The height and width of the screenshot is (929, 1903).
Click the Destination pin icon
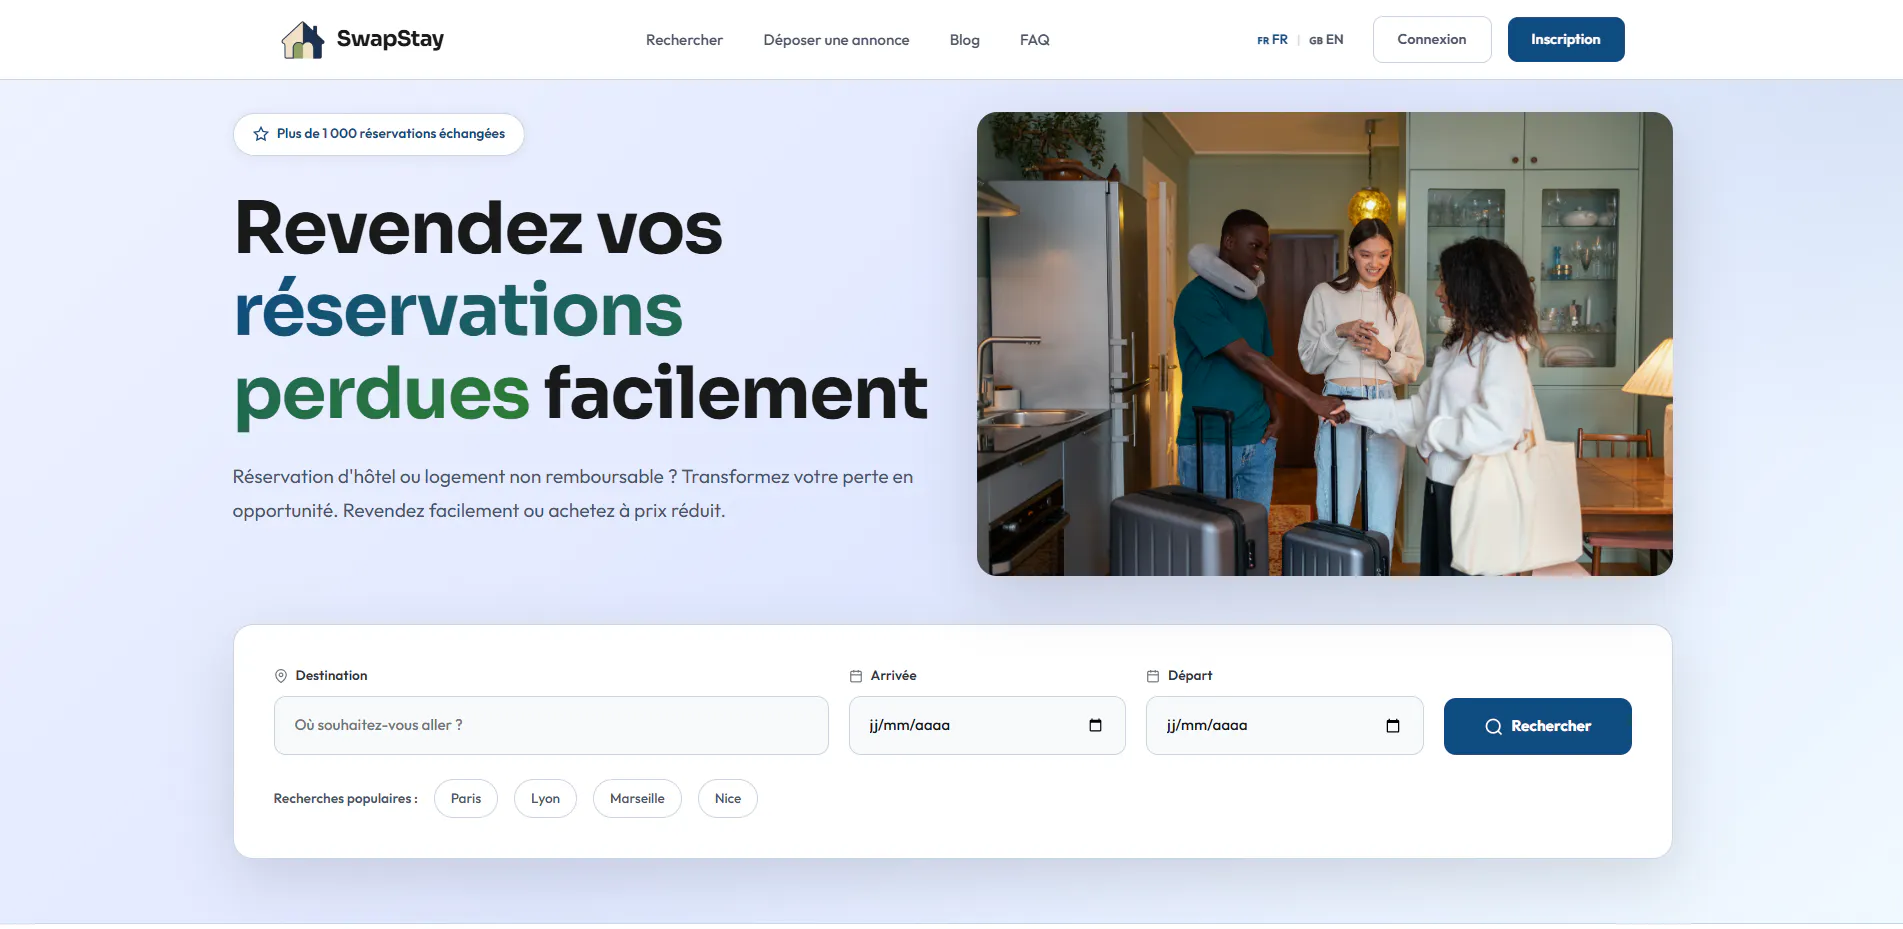tap(281, 676)
